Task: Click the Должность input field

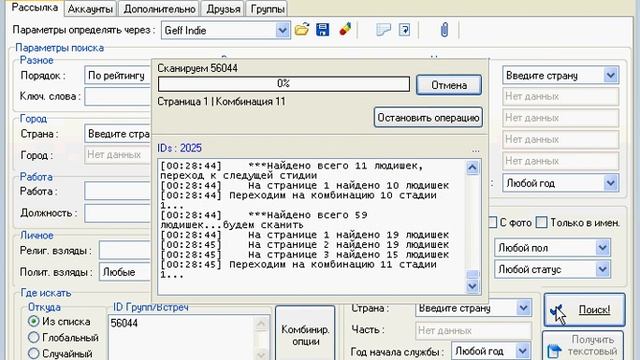Action: coord(118,213)
